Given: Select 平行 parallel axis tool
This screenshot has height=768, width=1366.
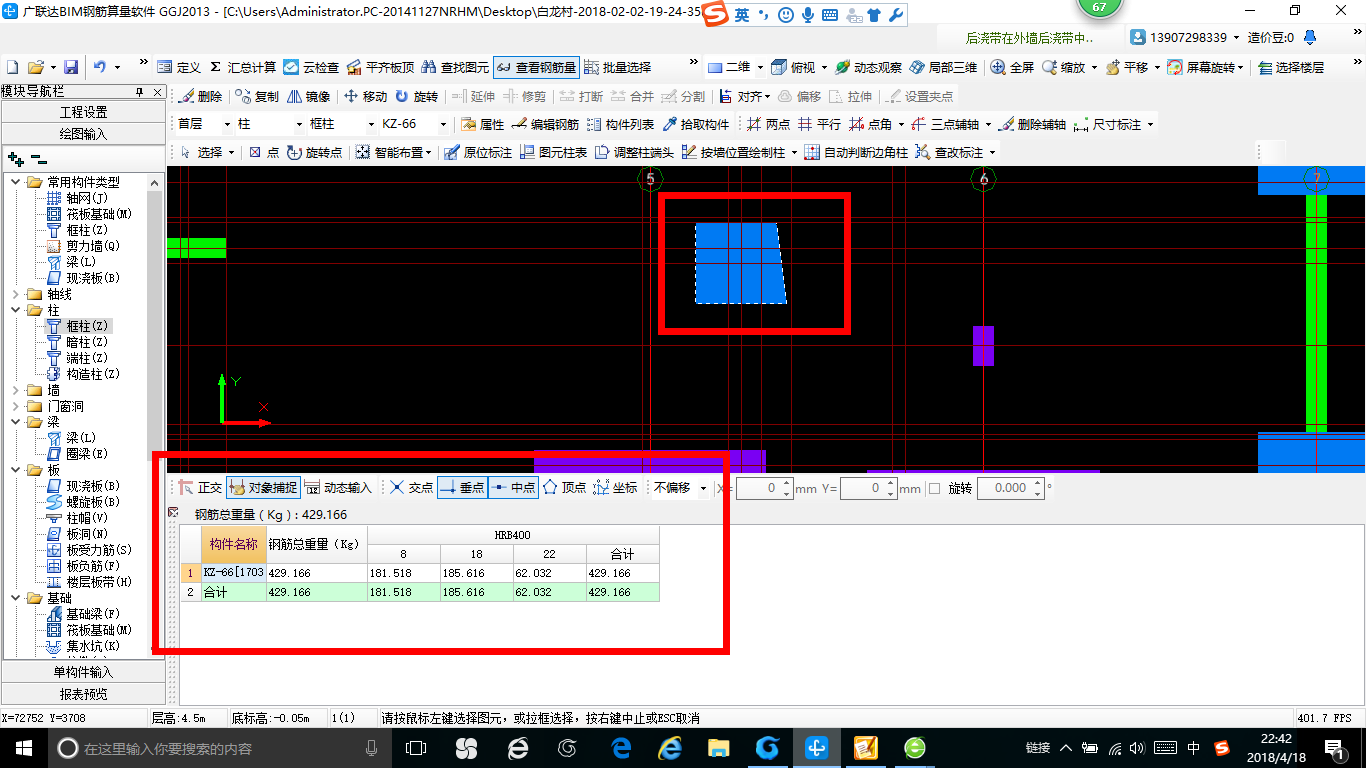Looking at the screenshot, I should click(819, 125).
